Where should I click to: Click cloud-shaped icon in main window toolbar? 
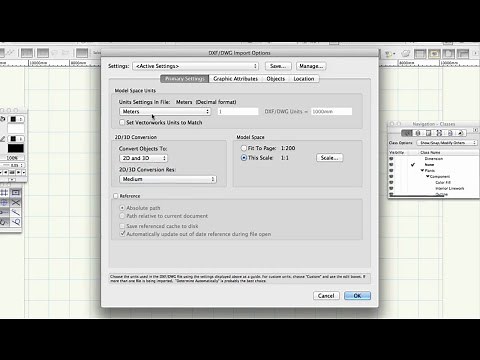pyautogui.click(x=406, y=53)
